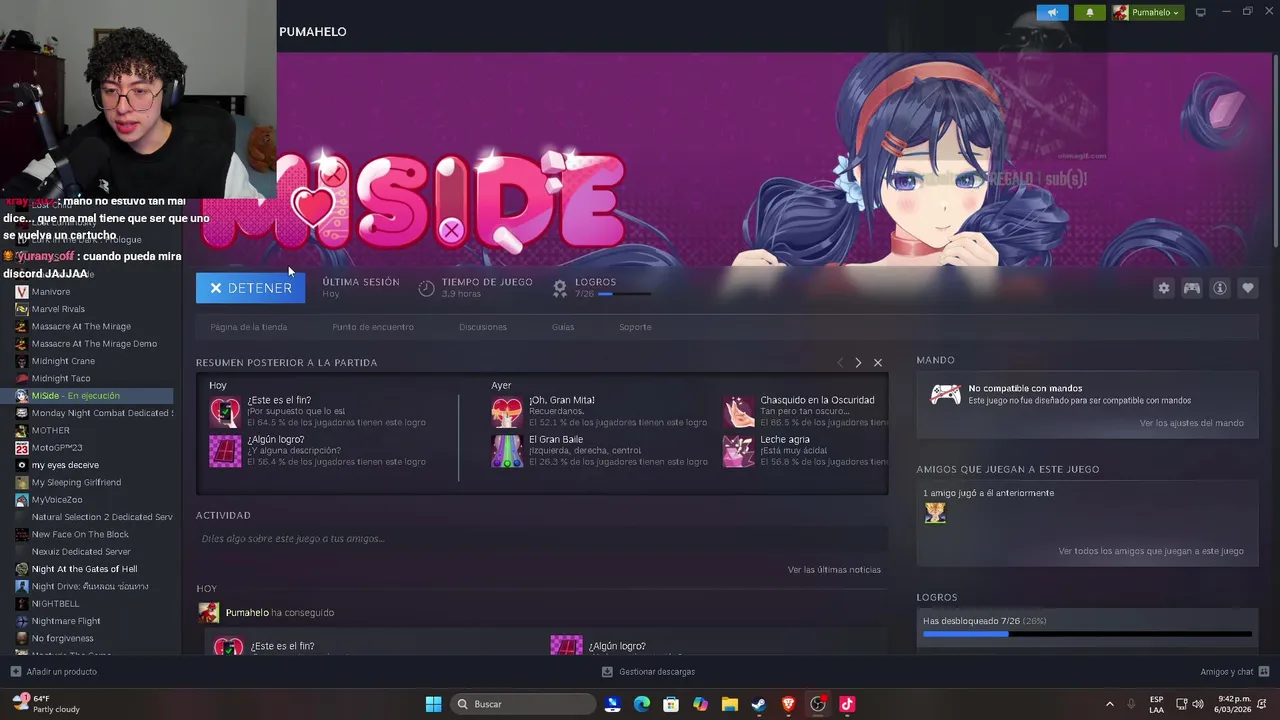Open Ver los ajustes del mando link
This screenshot has width=1280, height=720.
[x=1191, y=423]
